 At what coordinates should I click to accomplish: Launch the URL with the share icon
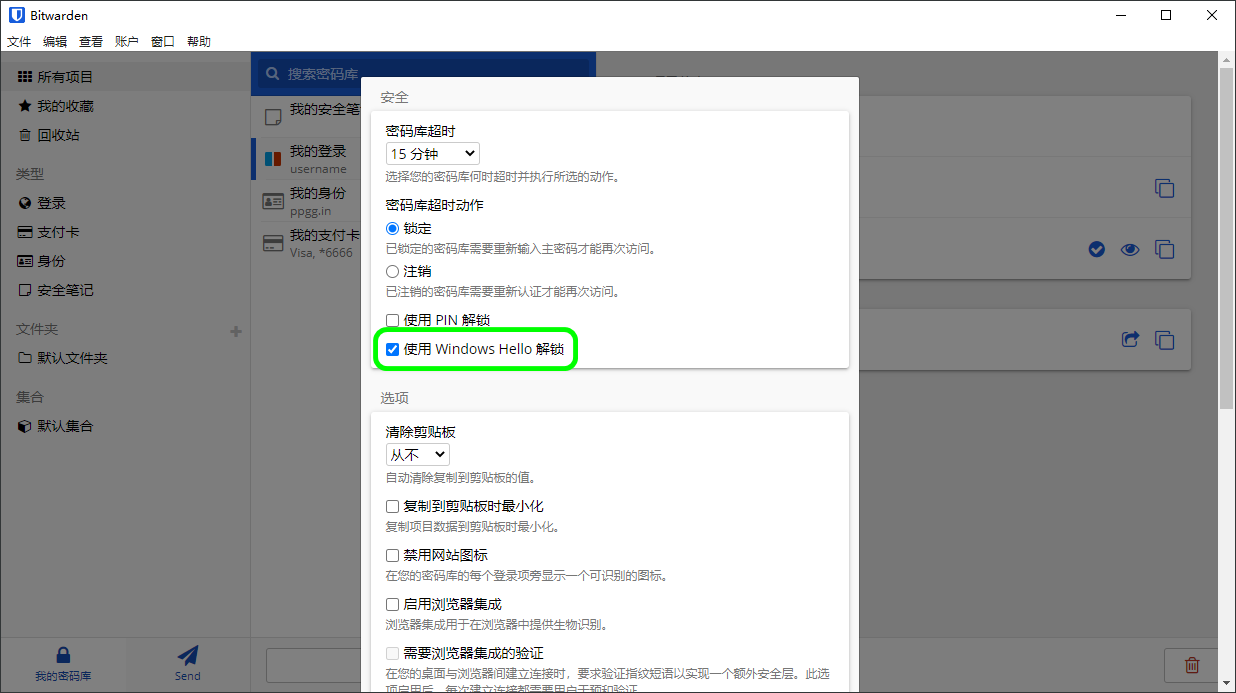[1130, 340]
